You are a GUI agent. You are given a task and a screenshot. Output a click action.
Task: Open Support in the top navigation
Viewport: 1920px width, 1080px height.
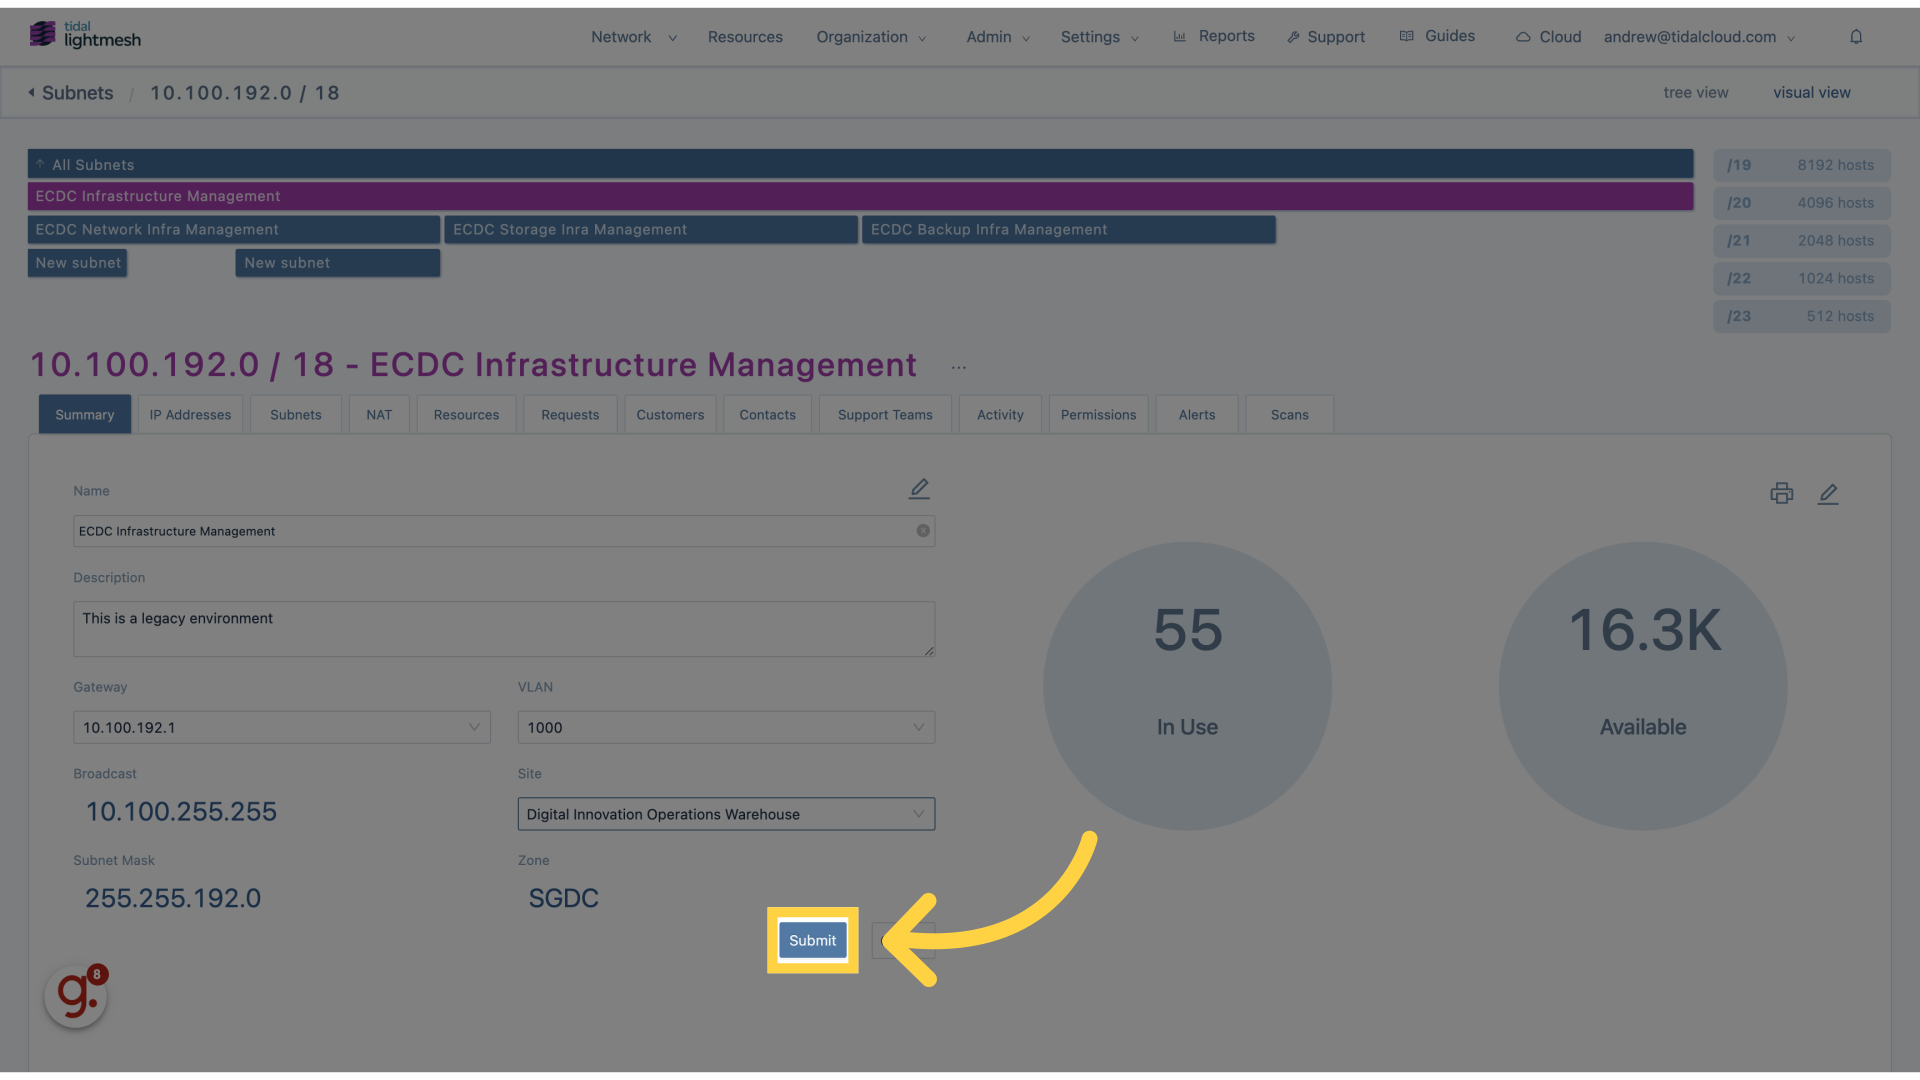(x=1335, y=37)
